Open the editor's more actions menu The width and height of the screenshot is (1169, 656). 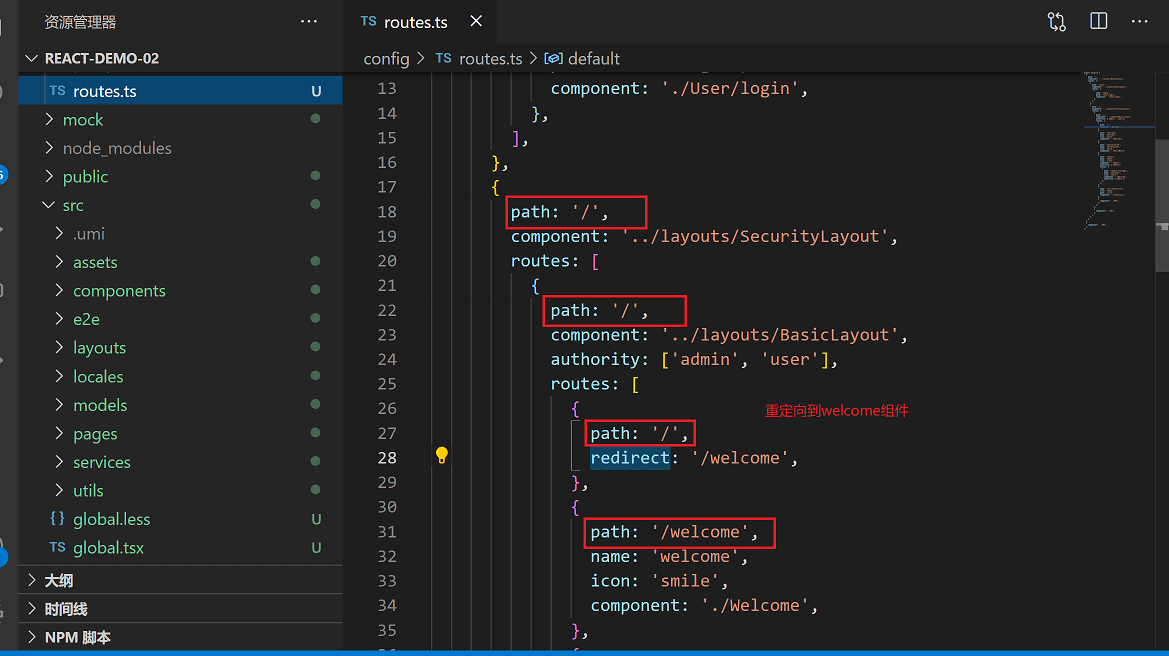point(1139,22)
